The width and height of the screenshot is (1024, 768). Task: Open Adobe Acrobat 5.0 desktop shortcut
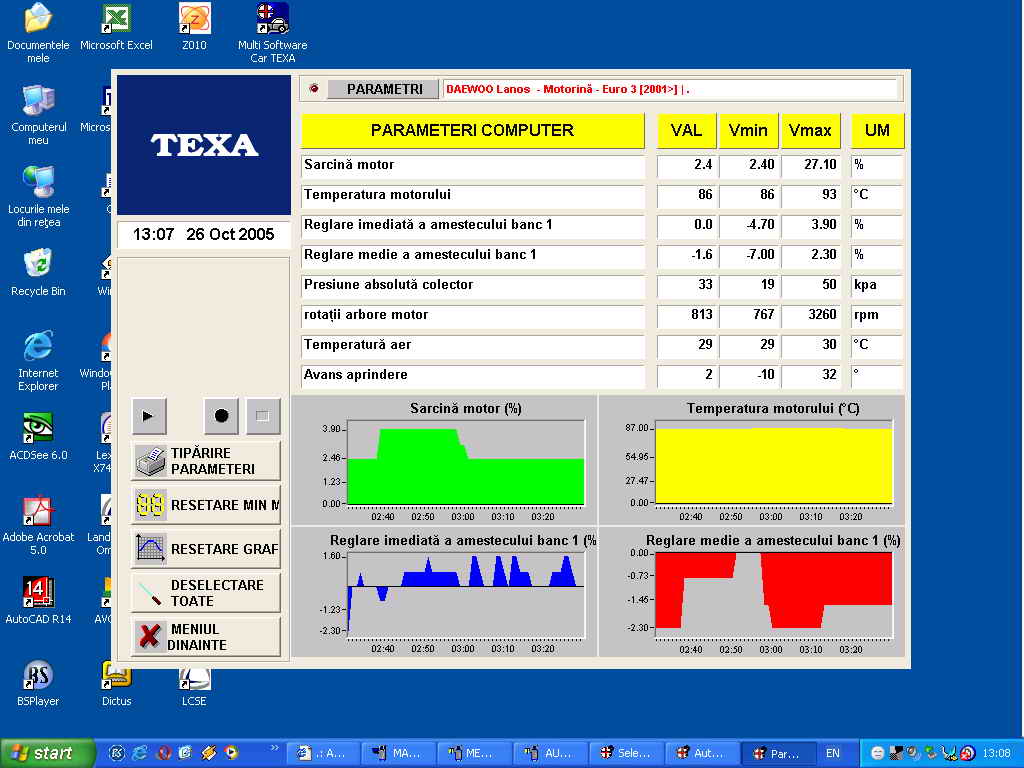click(x=38, y=526)
